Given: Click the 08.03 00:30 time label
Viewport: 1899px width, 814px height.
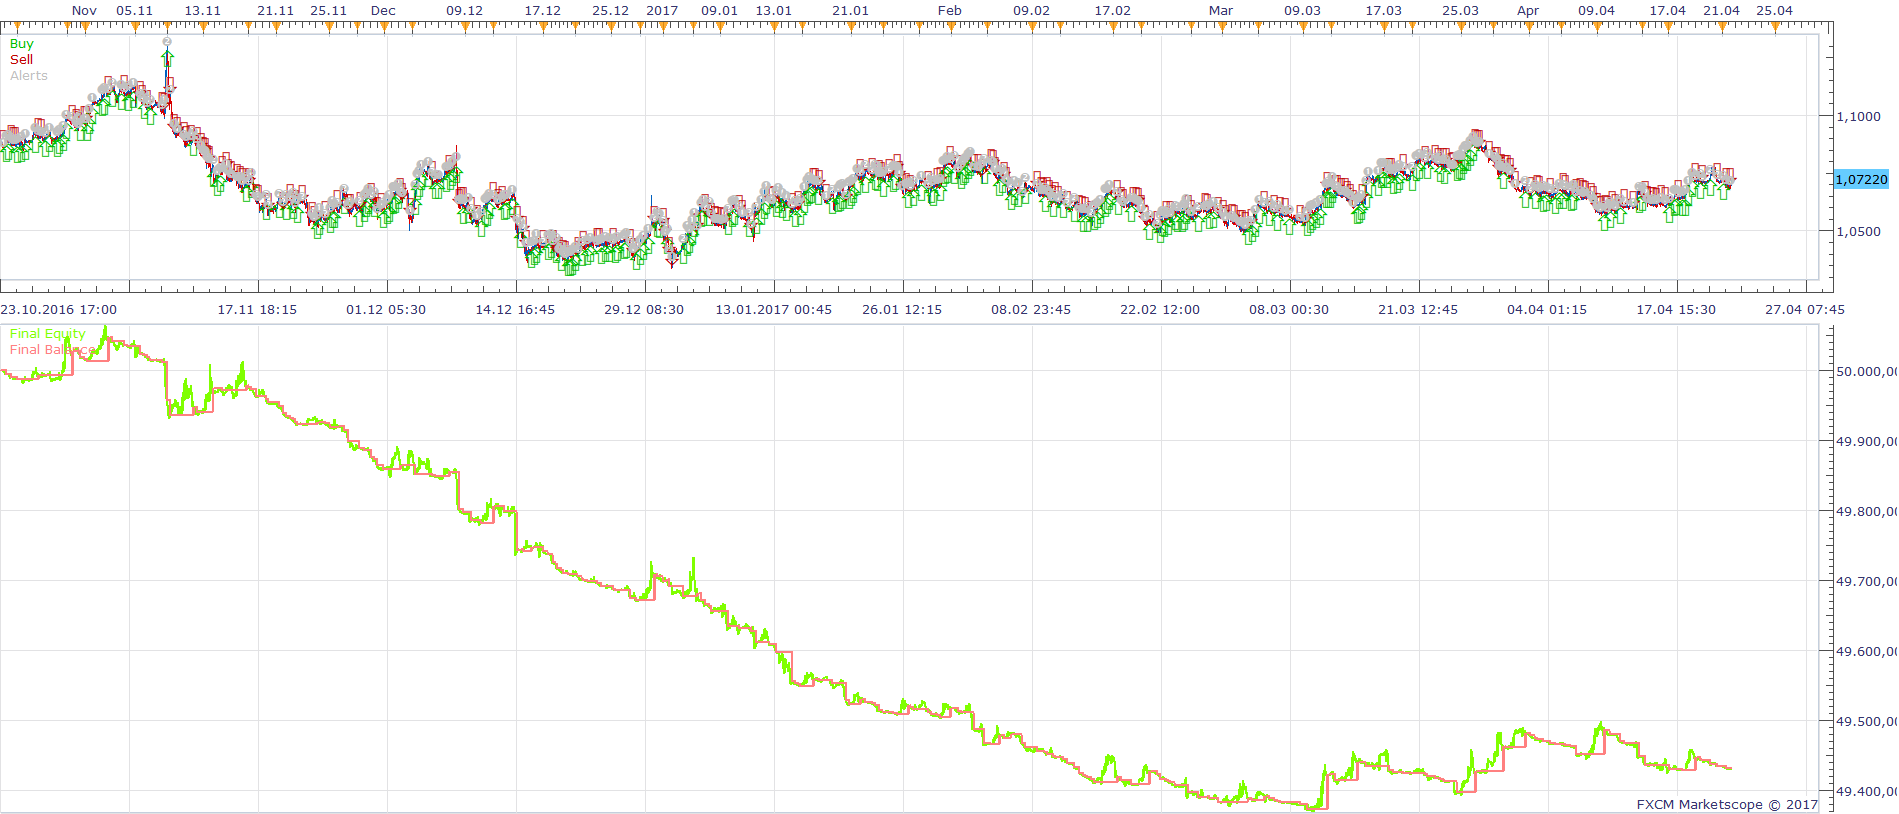Looking at the screenshot, I should [1290, 310].
